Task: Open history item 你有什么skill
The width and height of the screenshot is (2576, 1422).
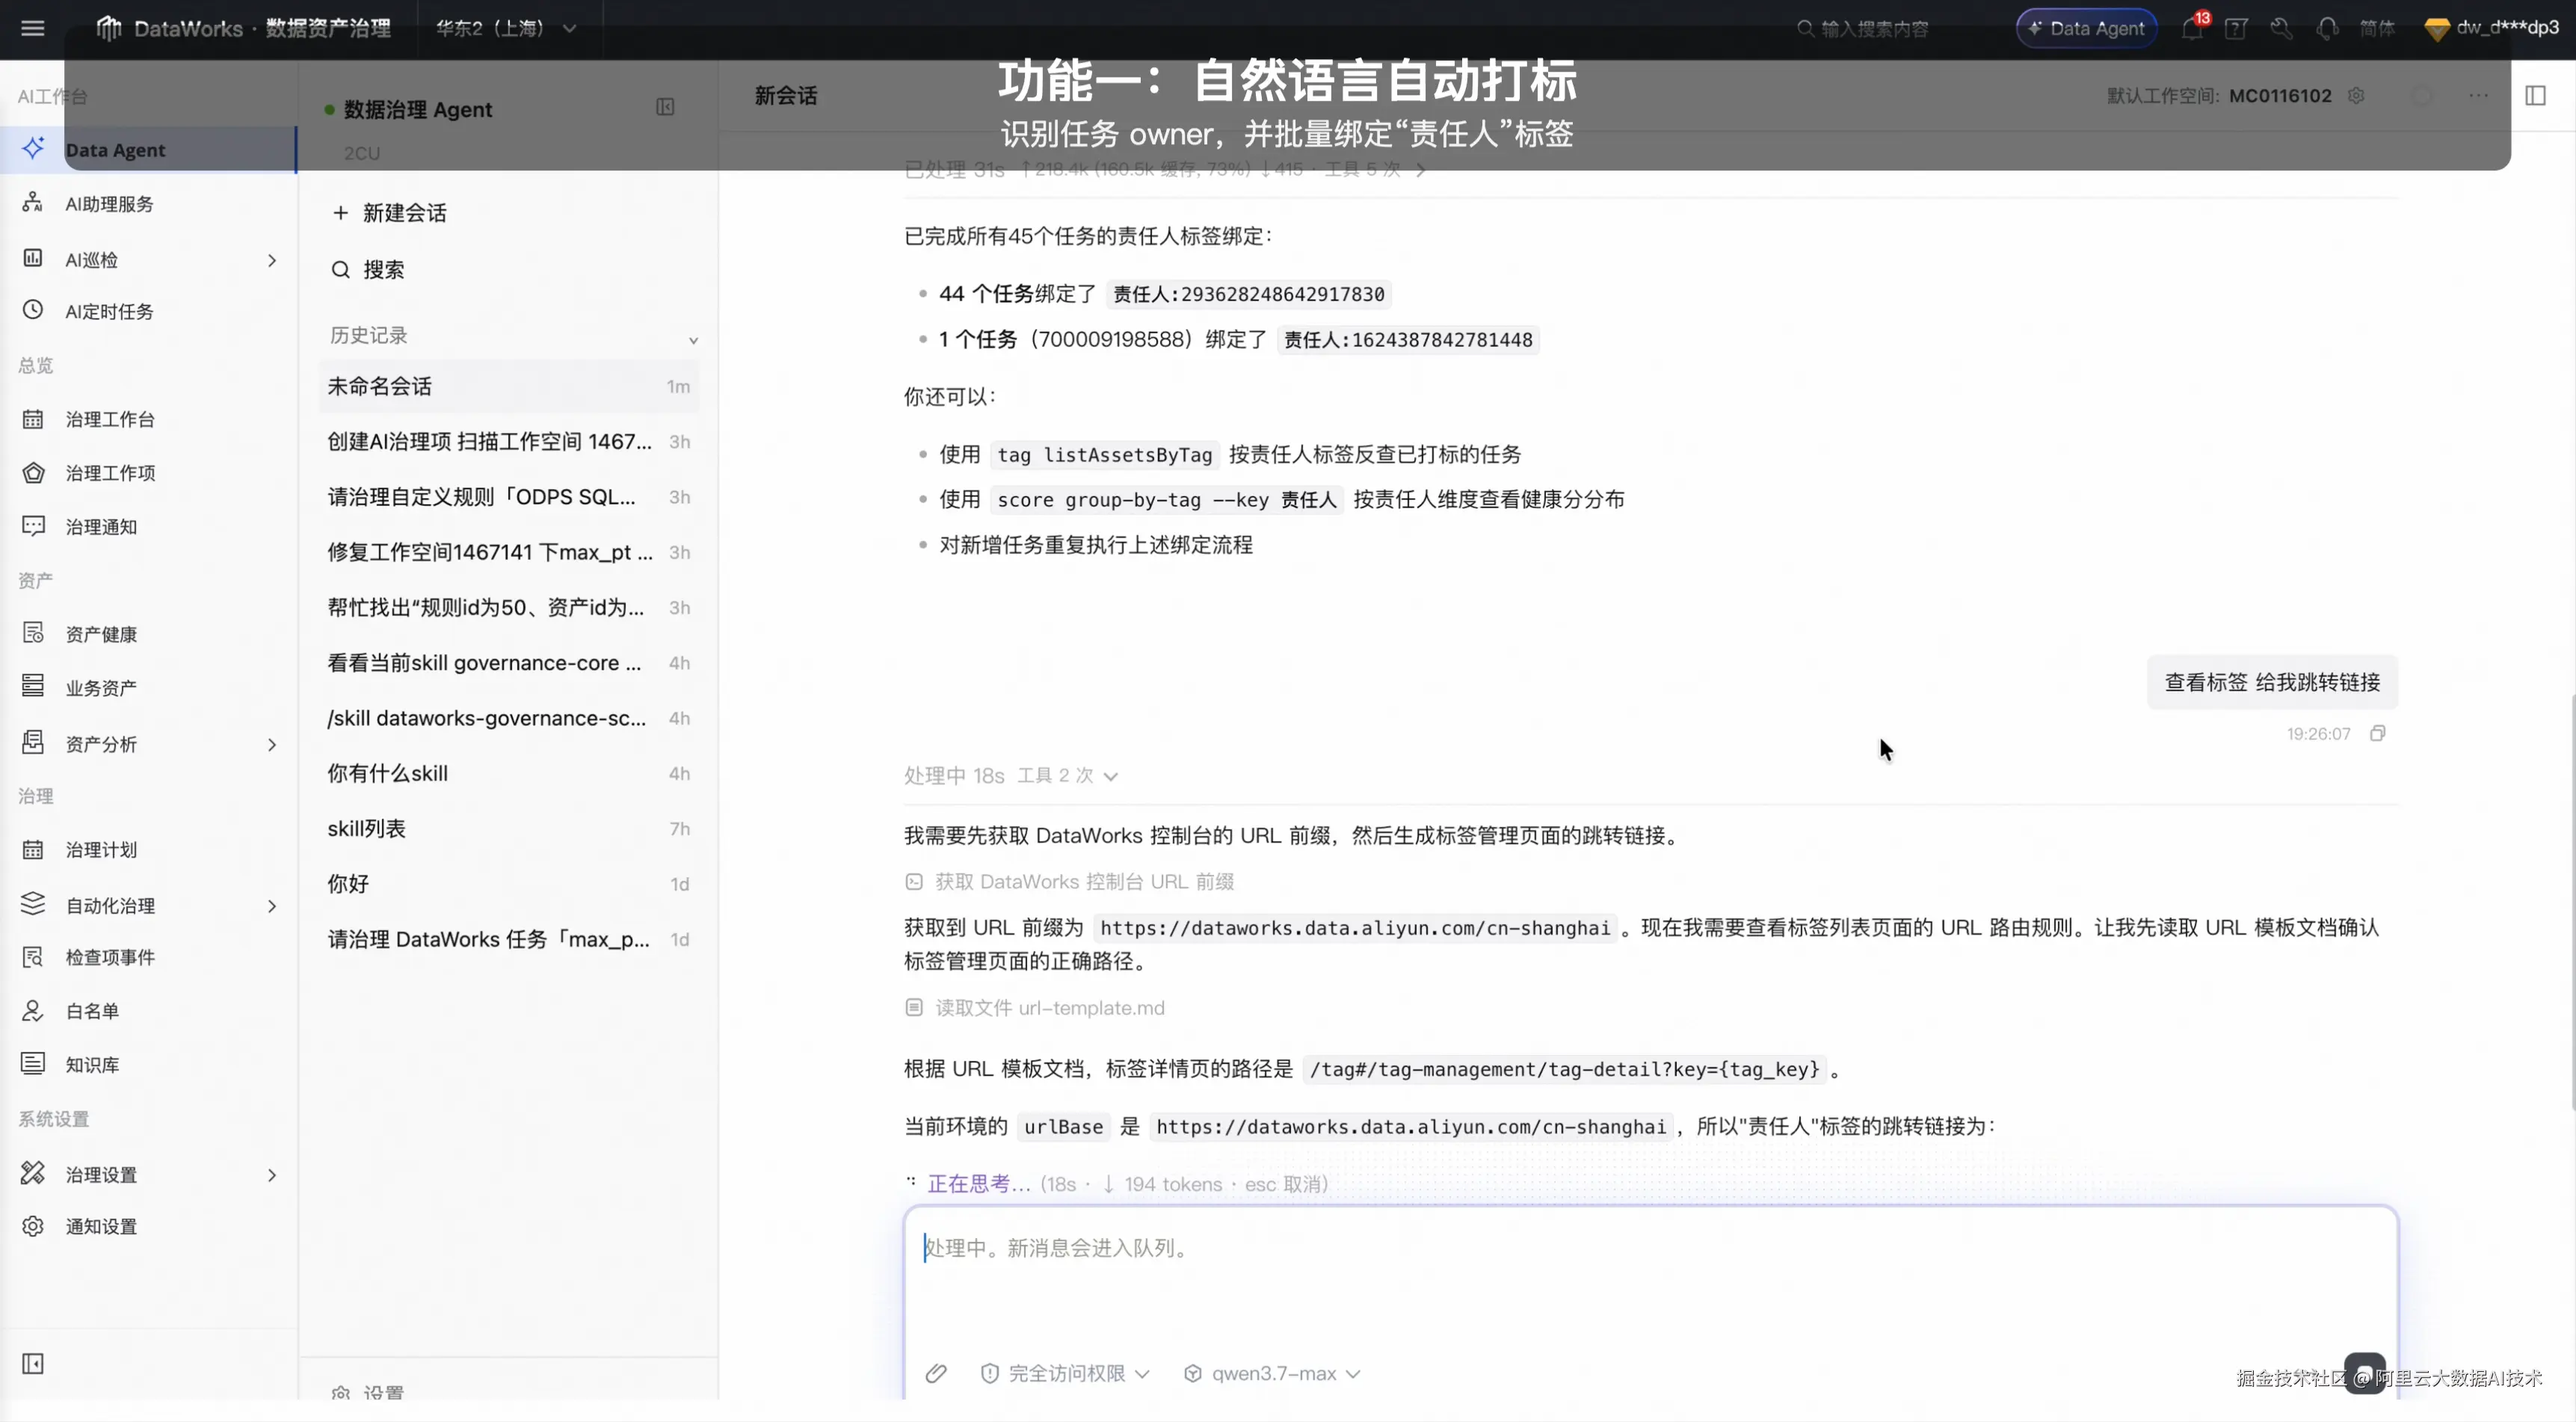Action: (x=509, y=773)
